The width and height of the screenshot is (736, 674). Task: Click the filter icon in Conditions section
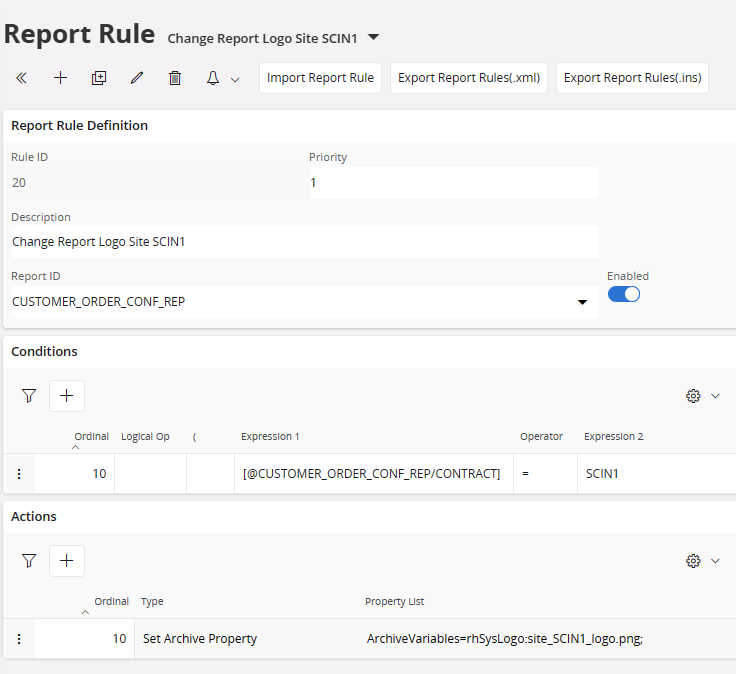(x=29, y=396)
